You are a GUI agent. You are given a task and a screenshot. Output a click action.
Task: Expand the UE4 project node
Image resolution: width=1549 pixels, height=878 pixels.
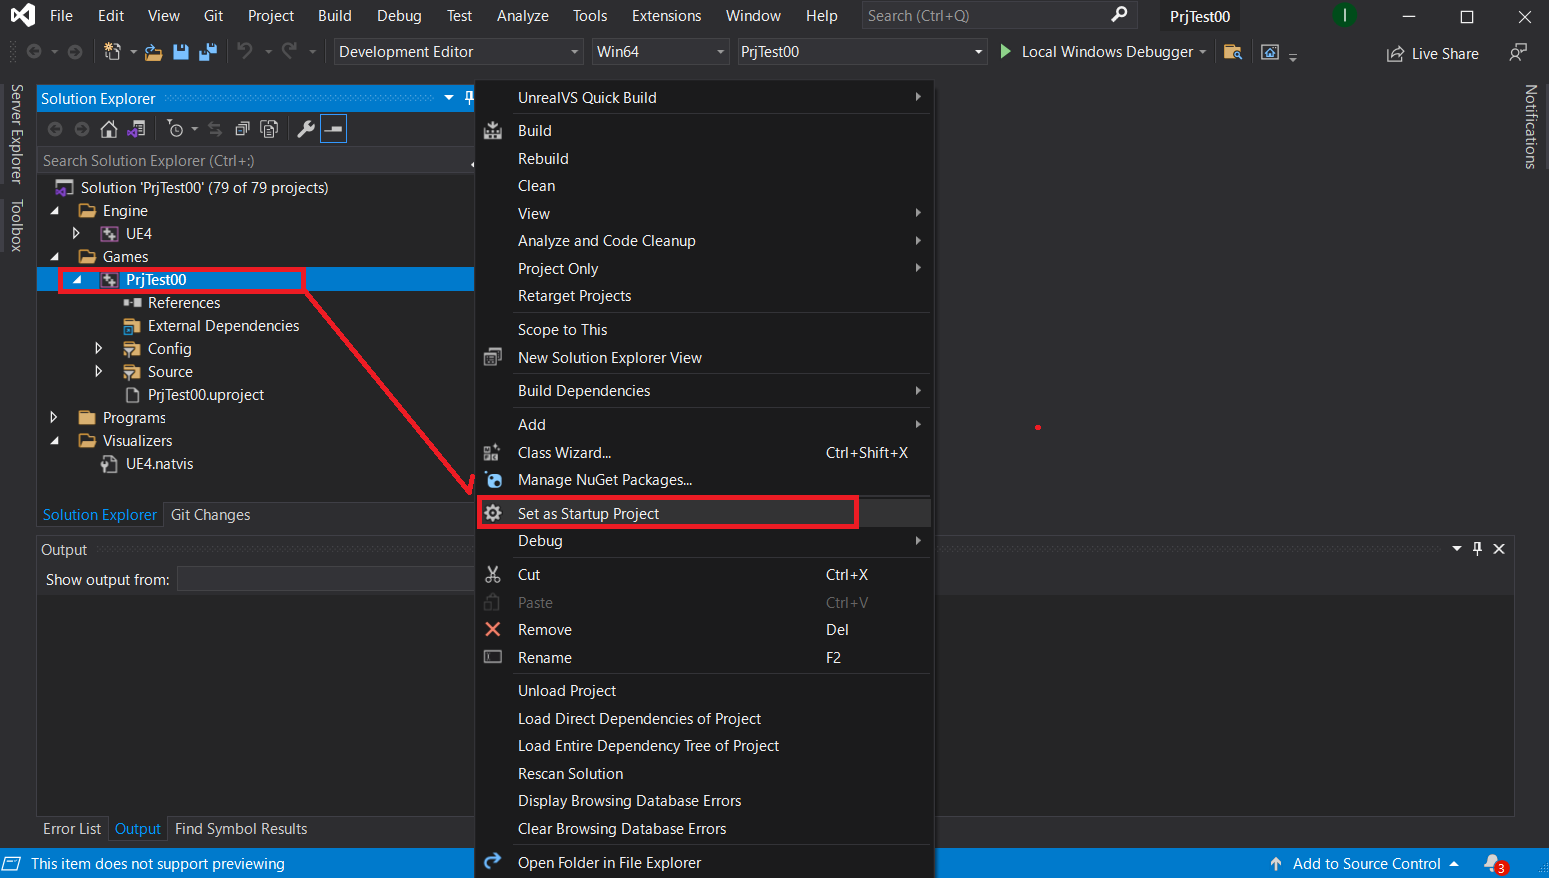pos(77,234)
